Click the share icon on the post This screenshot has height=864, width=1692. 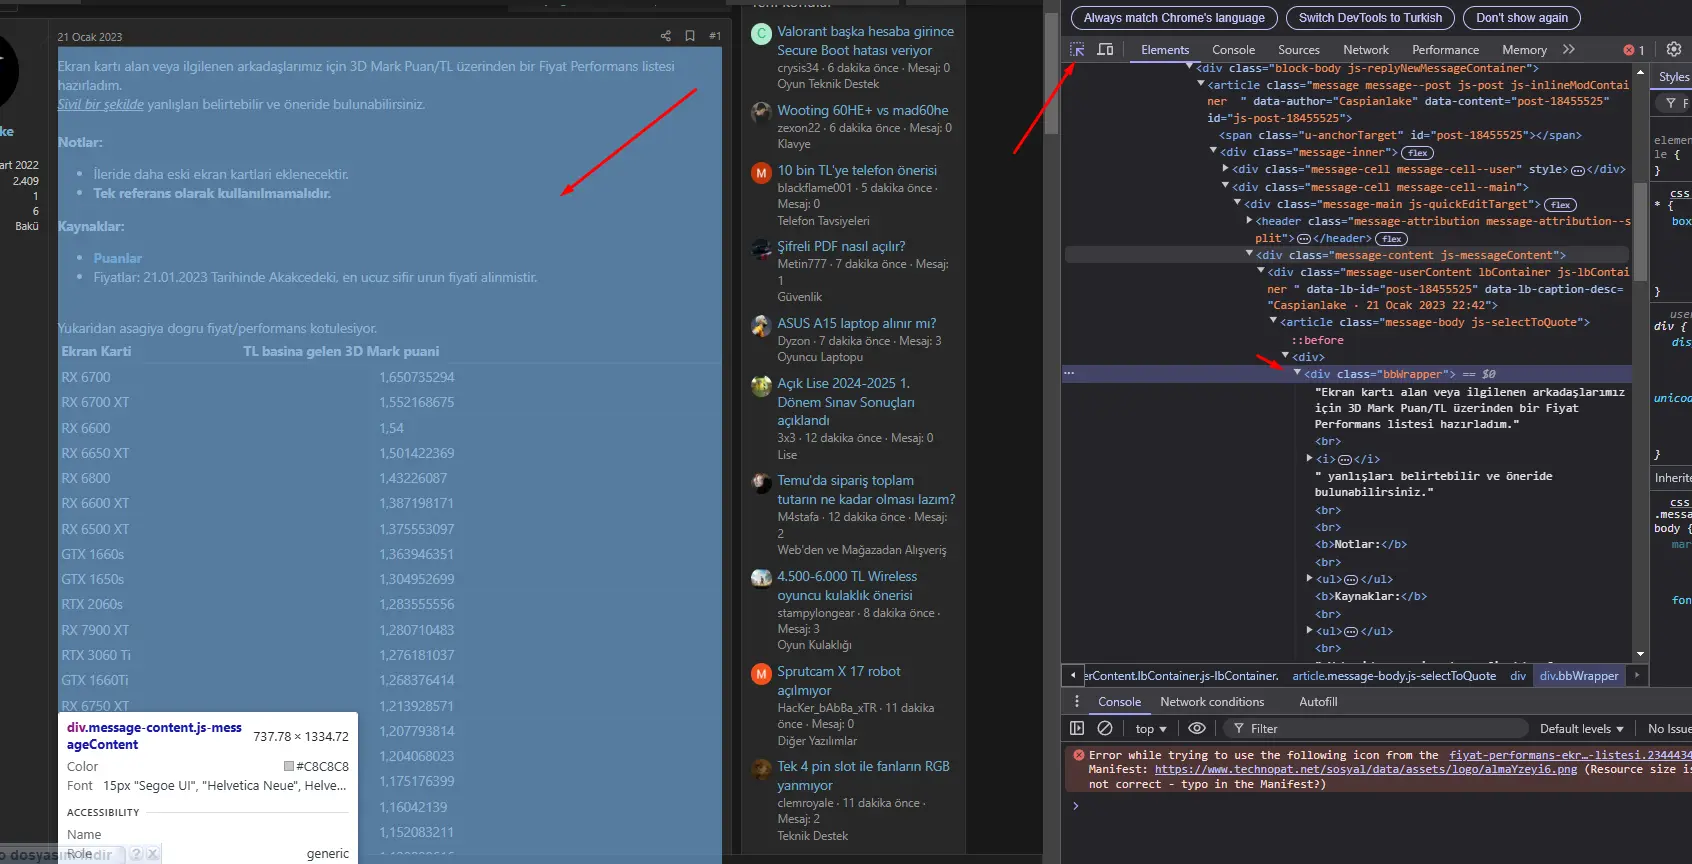click(x=666, y=36)
